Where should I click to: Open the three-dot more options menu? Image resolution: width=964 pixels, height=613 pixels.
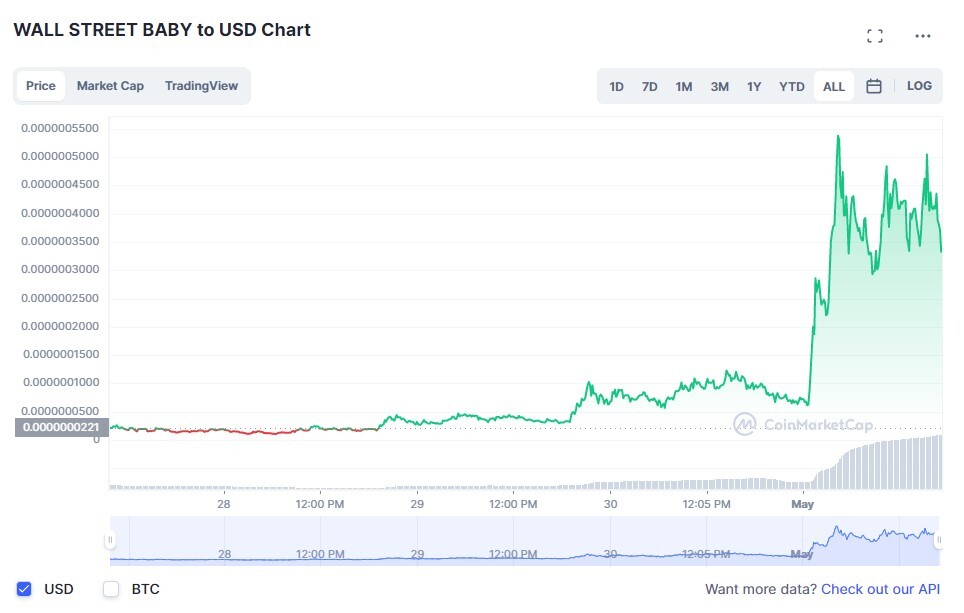(x=922, y=36)
